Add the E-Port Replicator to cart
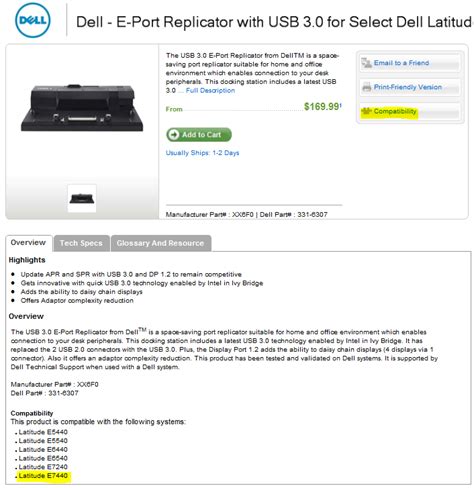Screen dimensions: 474x488 199,134
